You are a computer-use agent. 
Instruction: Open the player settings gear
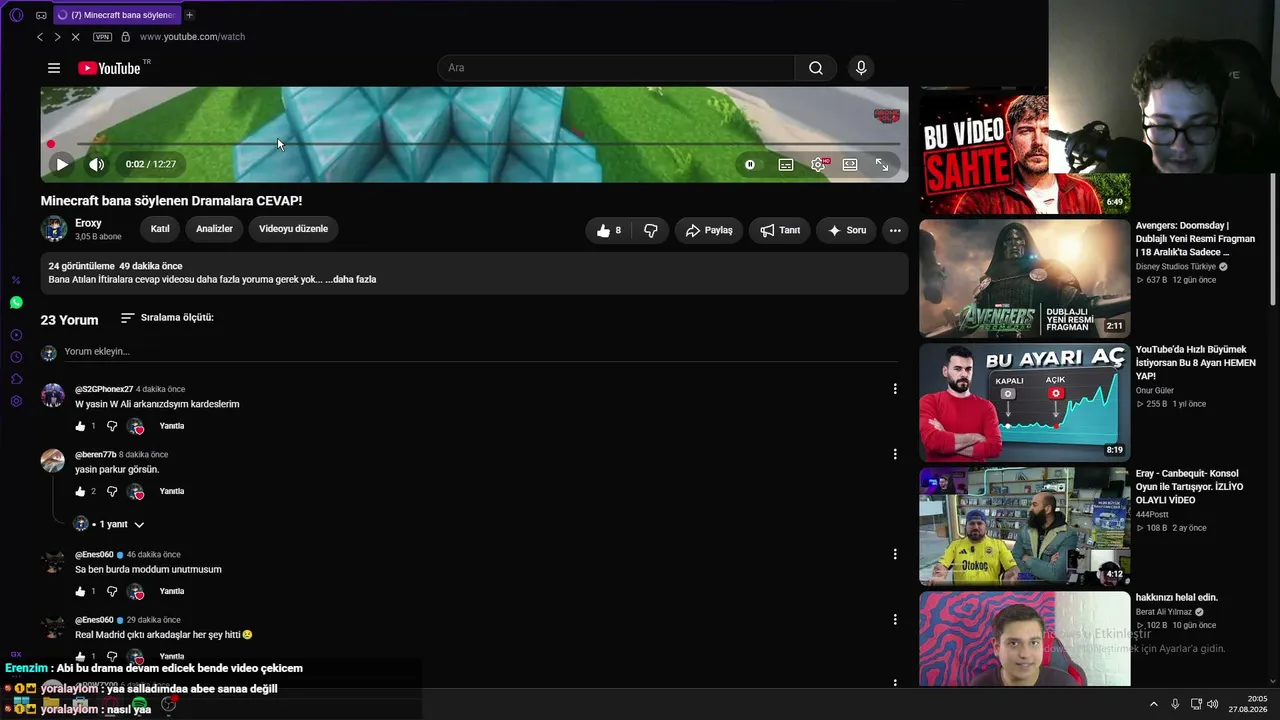(818, 164)
